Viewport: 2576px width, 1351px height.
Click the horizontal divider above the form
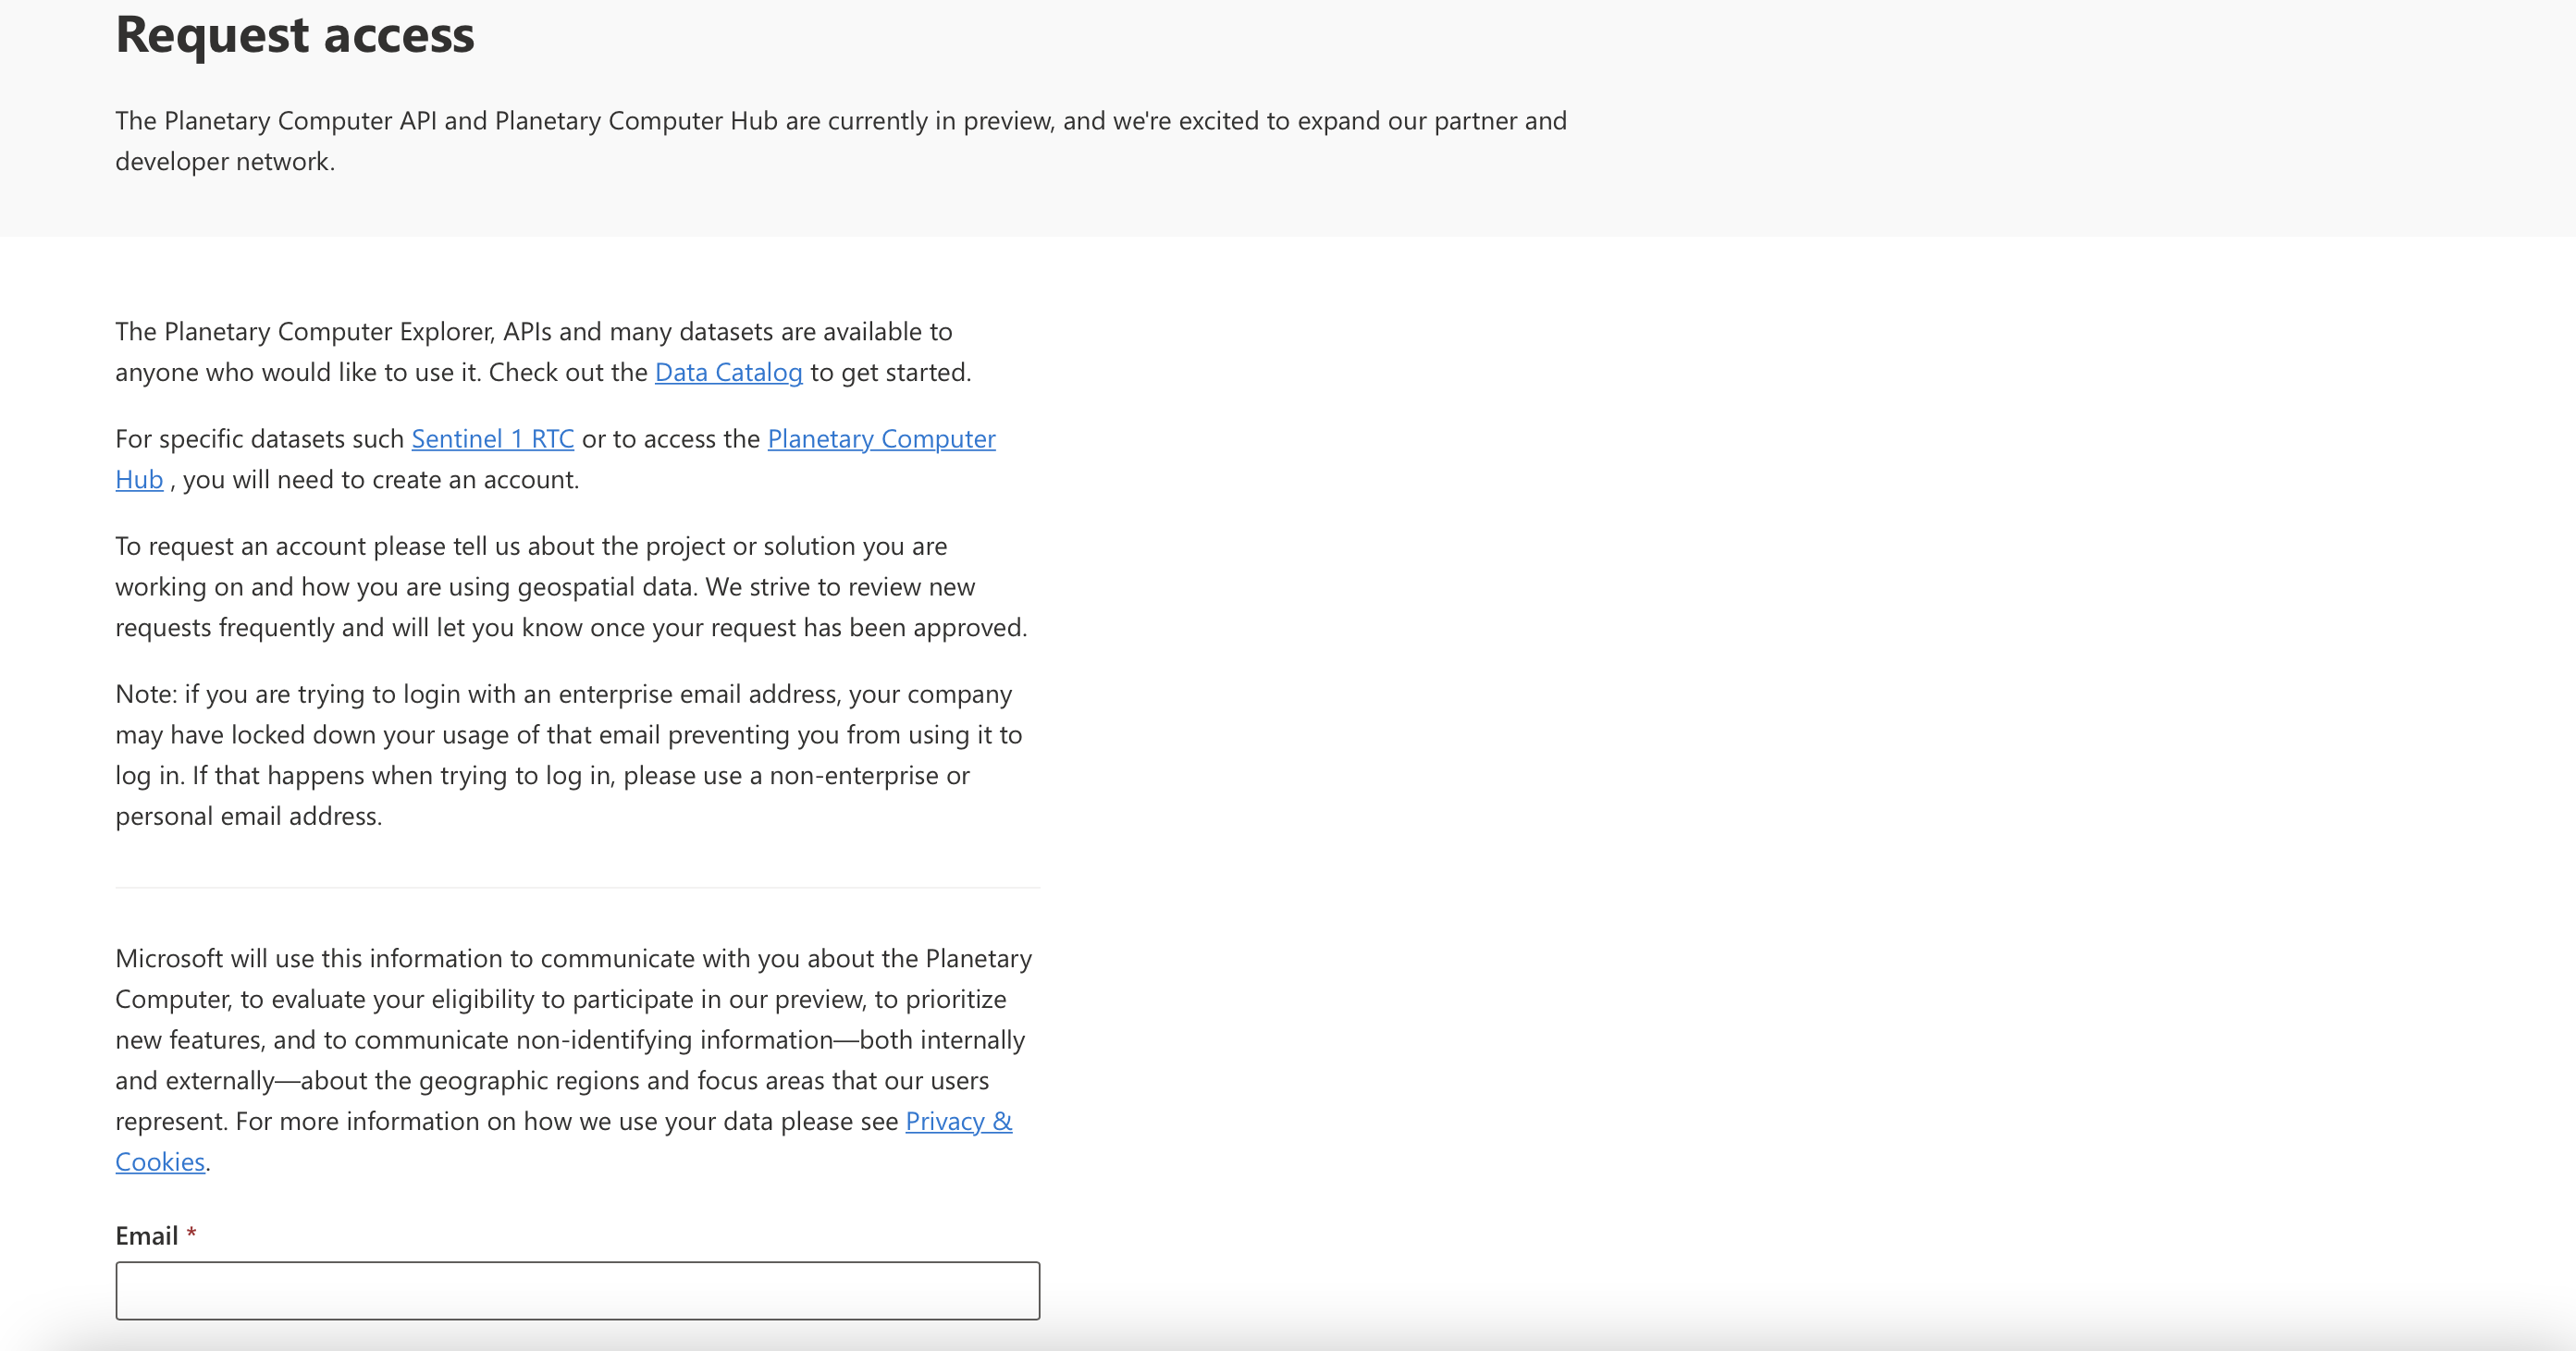[x=577, y=888]
